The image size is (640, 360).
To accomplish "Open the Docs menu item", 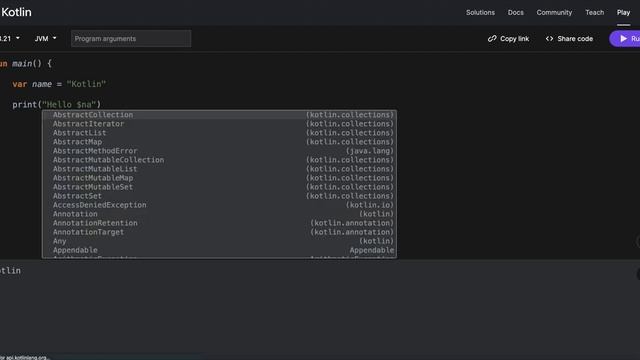I will point(516,12).
